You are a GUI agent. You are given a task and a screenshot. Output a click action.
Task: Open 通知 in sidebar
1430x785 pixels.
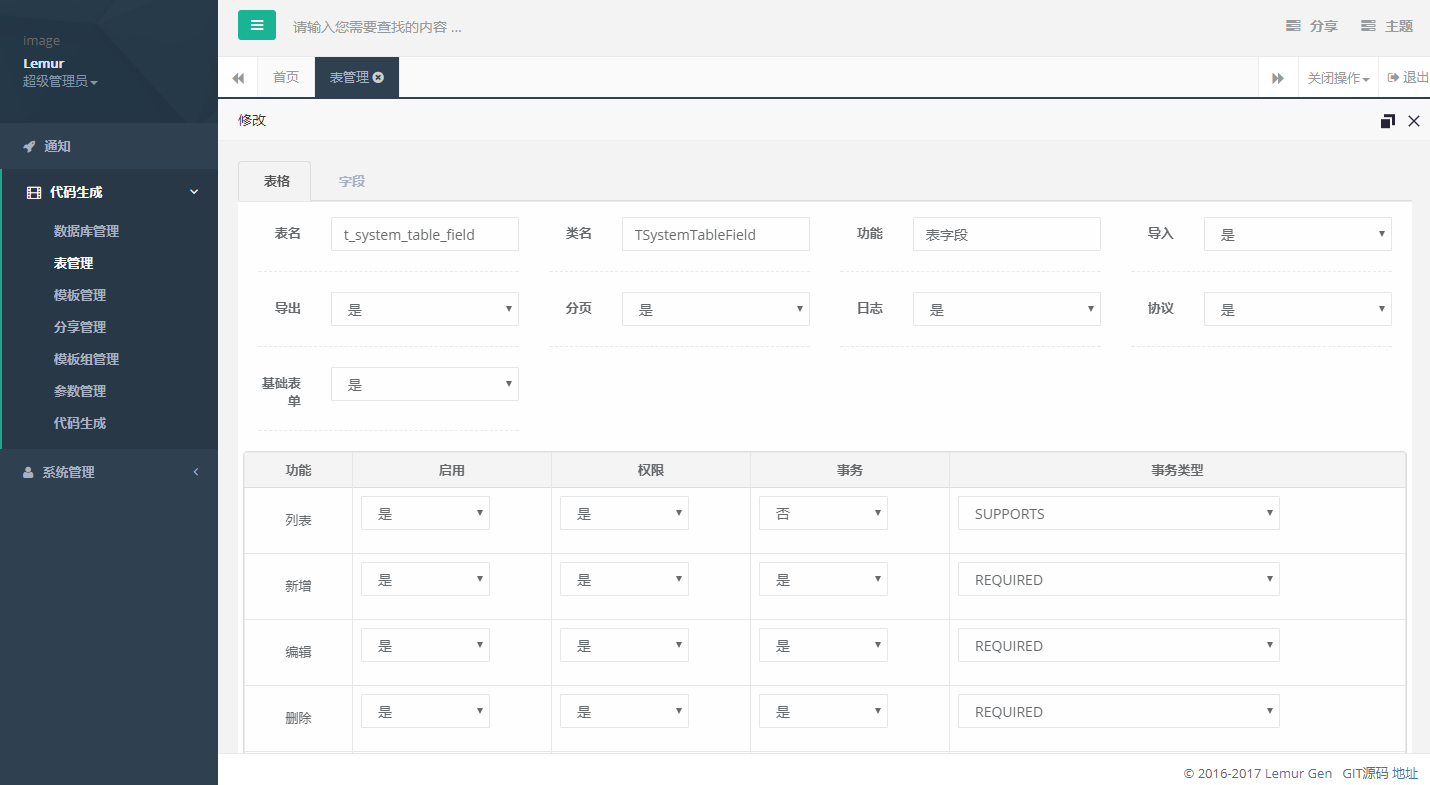[x=109, y=146]
